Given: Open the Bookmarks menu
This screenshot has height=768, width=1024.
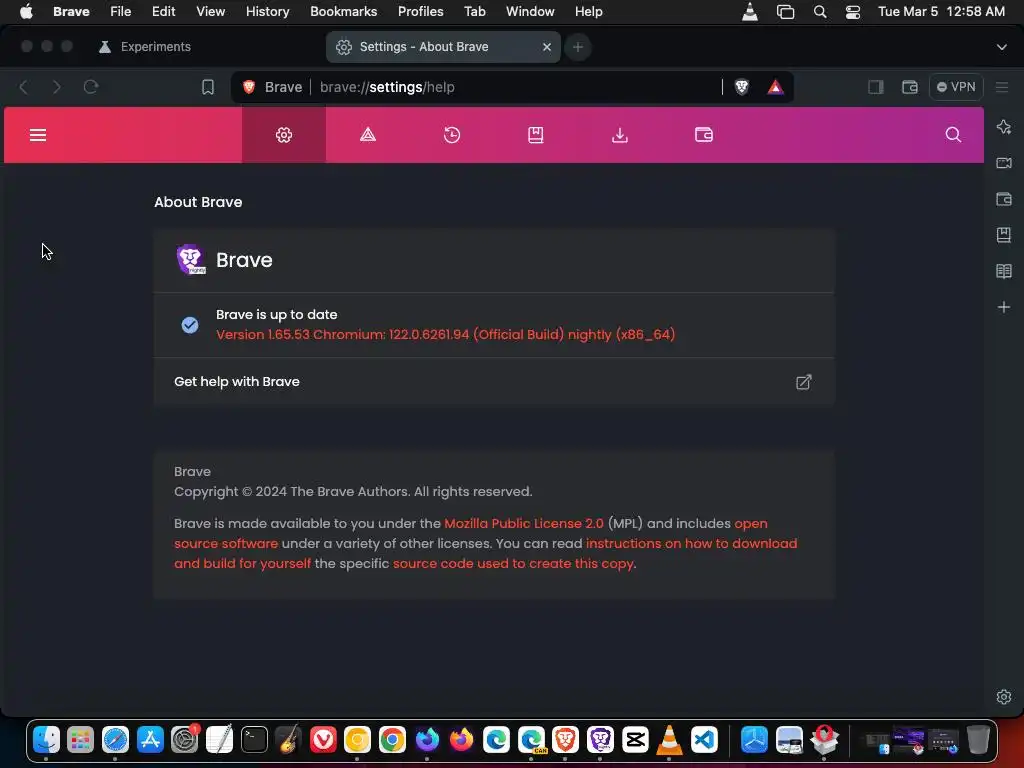Looking at the screenshot, I should click(344, 11).
